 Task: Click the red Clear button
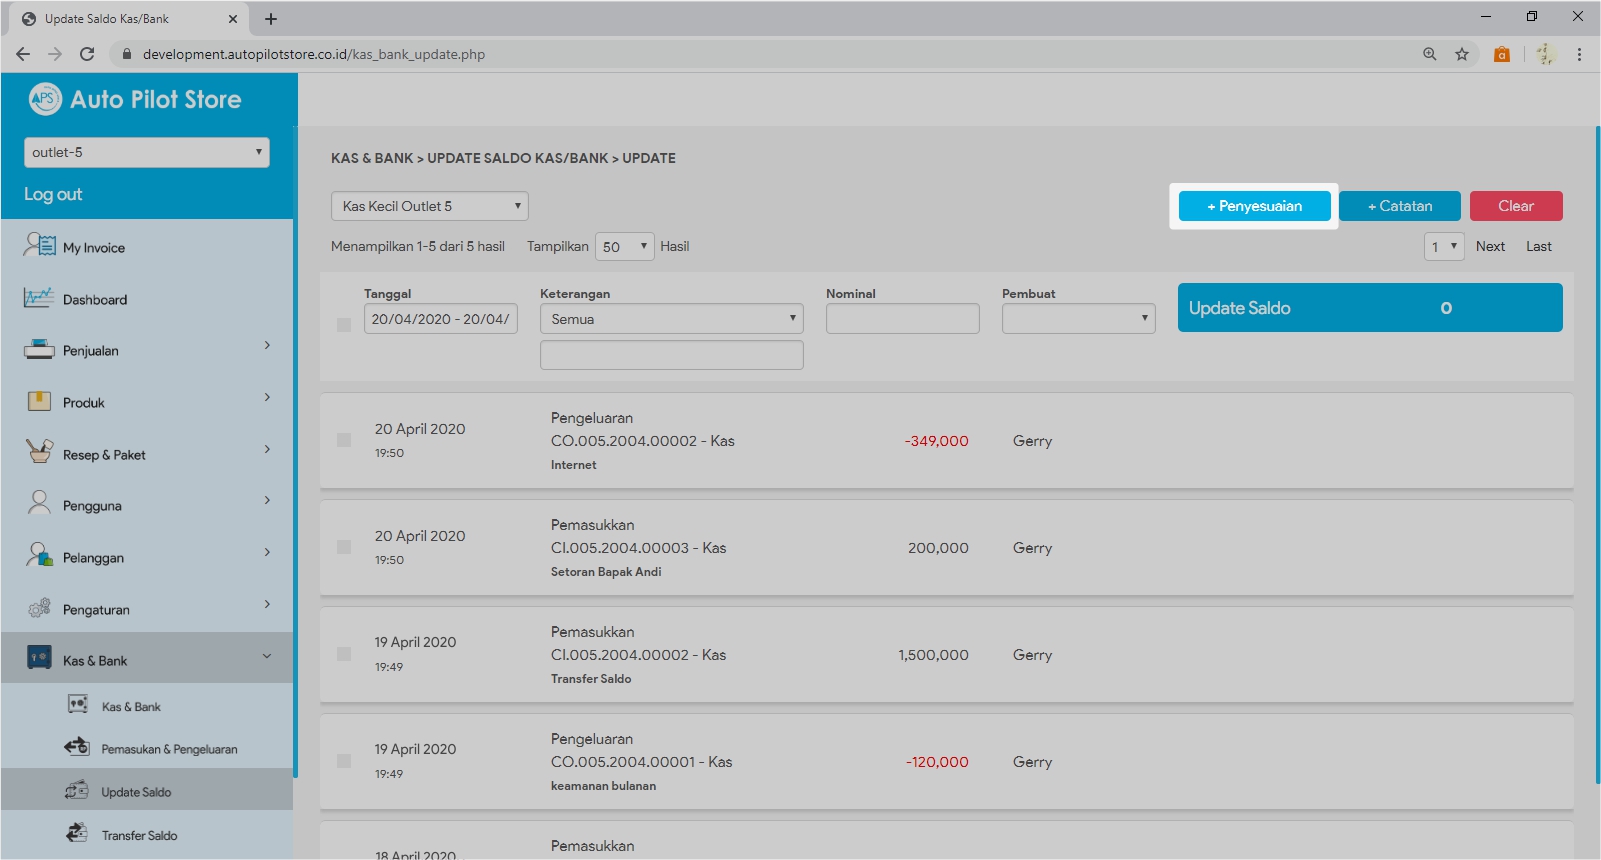pos(1515,206)
